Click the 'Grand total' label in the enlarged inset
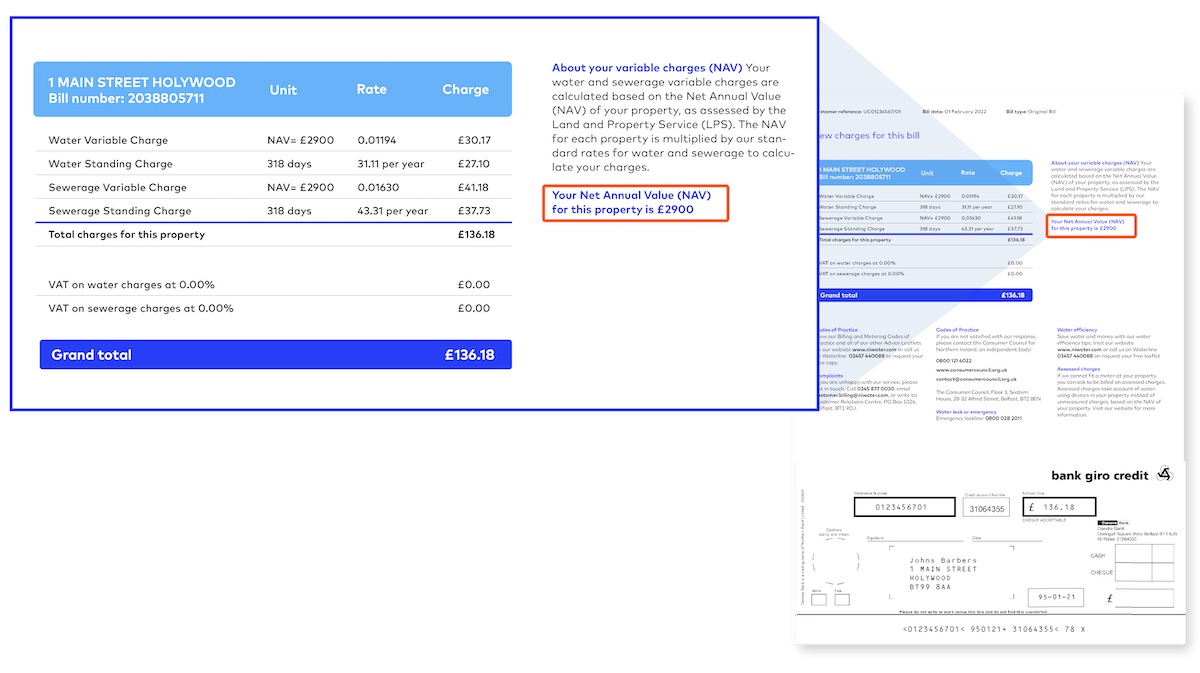The image size is (1200, 673). [x=91, y=355]
